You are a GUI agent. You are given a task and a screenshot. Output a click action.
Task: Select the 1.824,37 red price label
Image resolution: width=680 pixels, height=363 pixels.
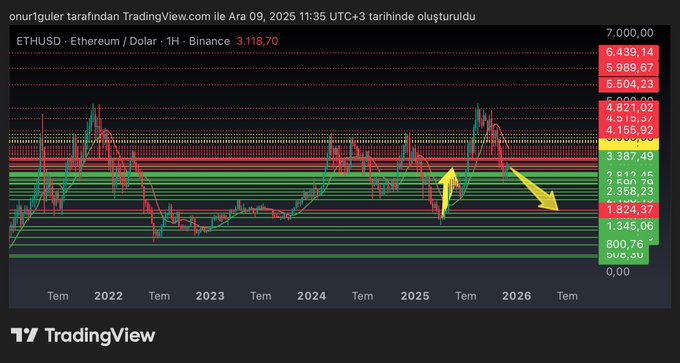pyautogui.click(x=628, y=210)
